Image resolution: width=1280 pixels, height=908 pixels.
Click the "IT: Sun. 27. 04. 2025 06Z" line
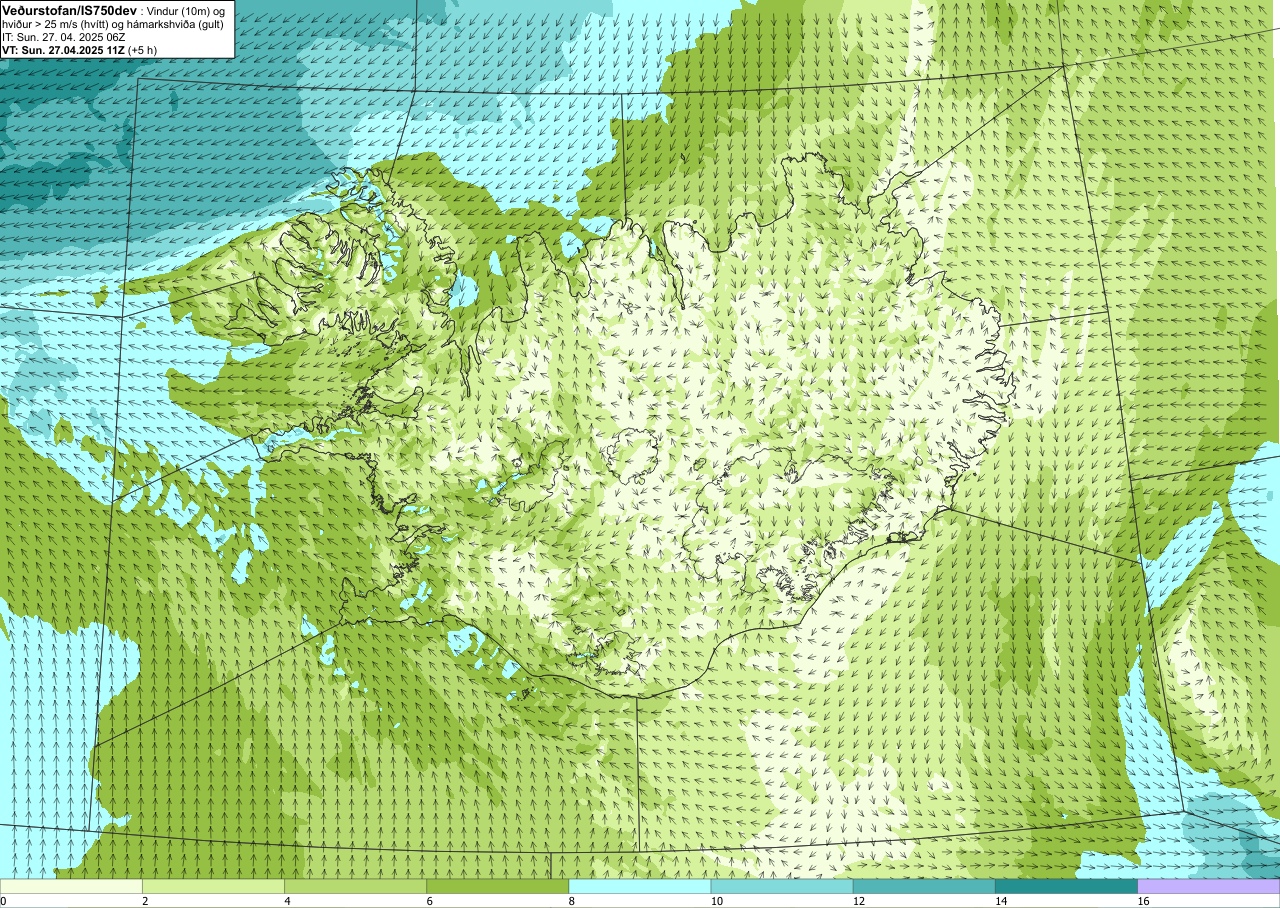[x=64, y=37]
